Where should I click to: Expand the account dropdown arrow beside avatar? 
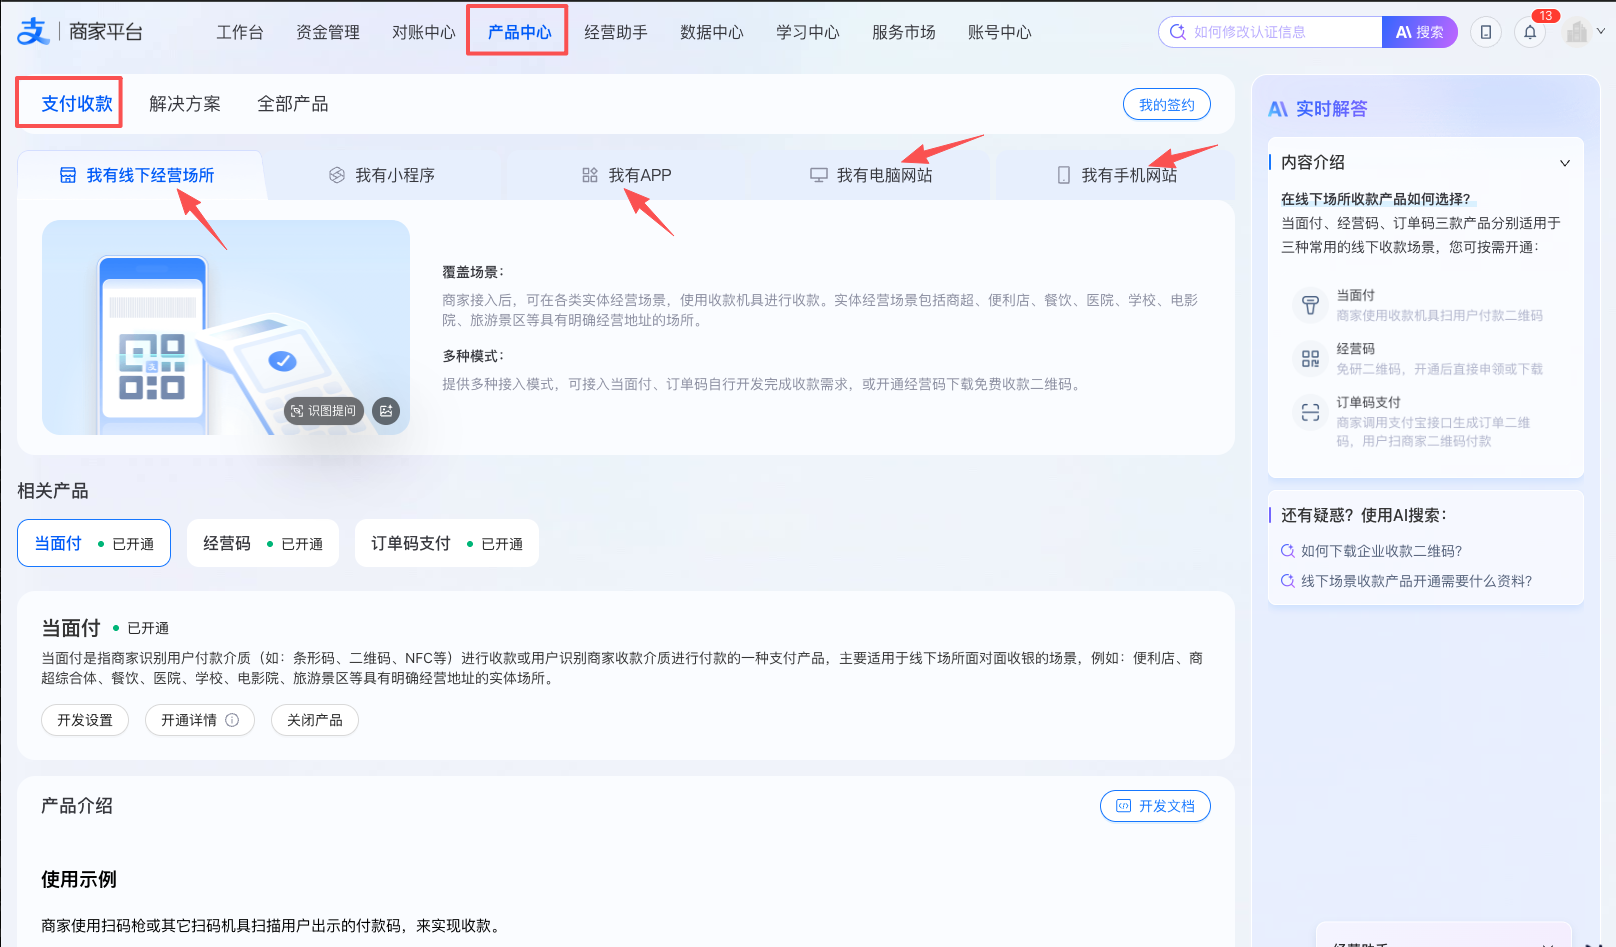click(1601, 31)
